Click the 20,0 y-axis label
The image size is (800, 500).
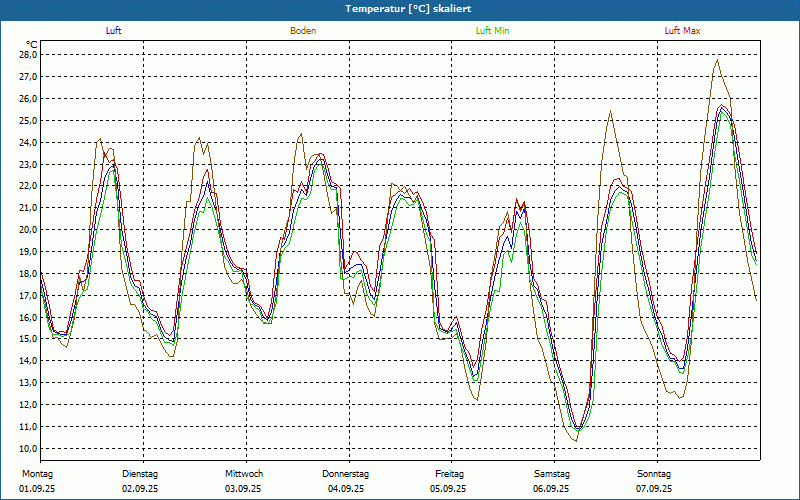[x=28, y=230]
